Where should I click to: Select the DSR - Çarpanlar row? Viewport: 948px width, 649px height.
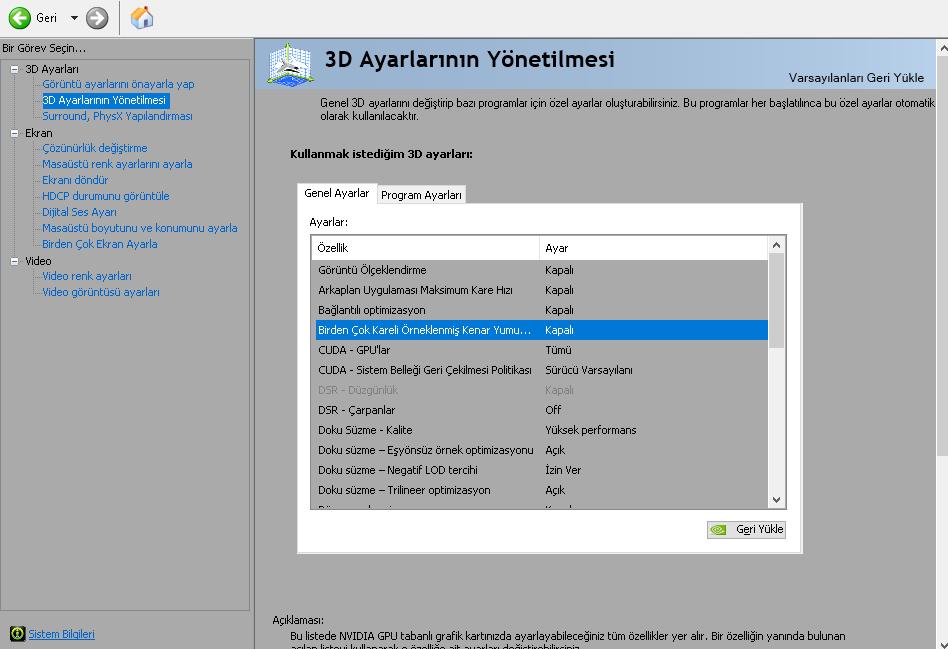[540, 410]
